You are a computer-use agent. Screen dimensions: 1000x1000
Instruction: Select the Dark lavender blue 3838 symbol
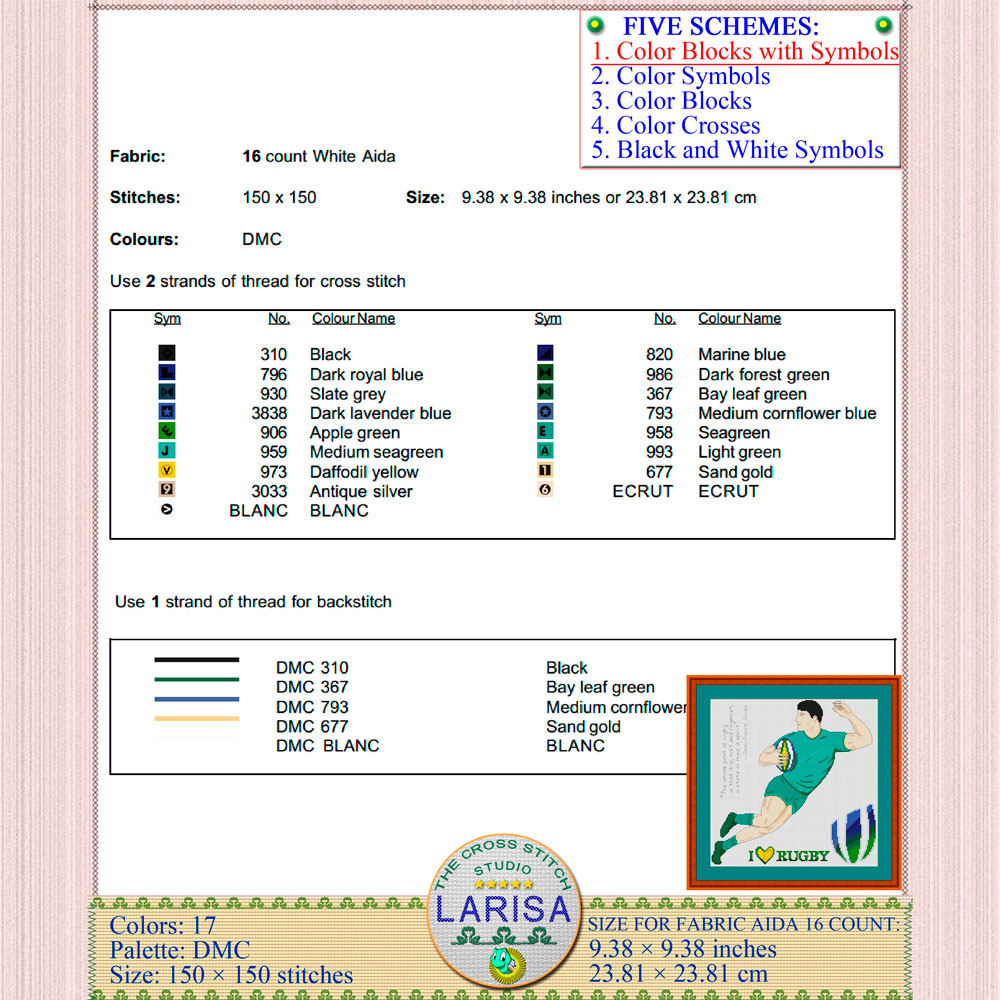(x=166, y=412)
